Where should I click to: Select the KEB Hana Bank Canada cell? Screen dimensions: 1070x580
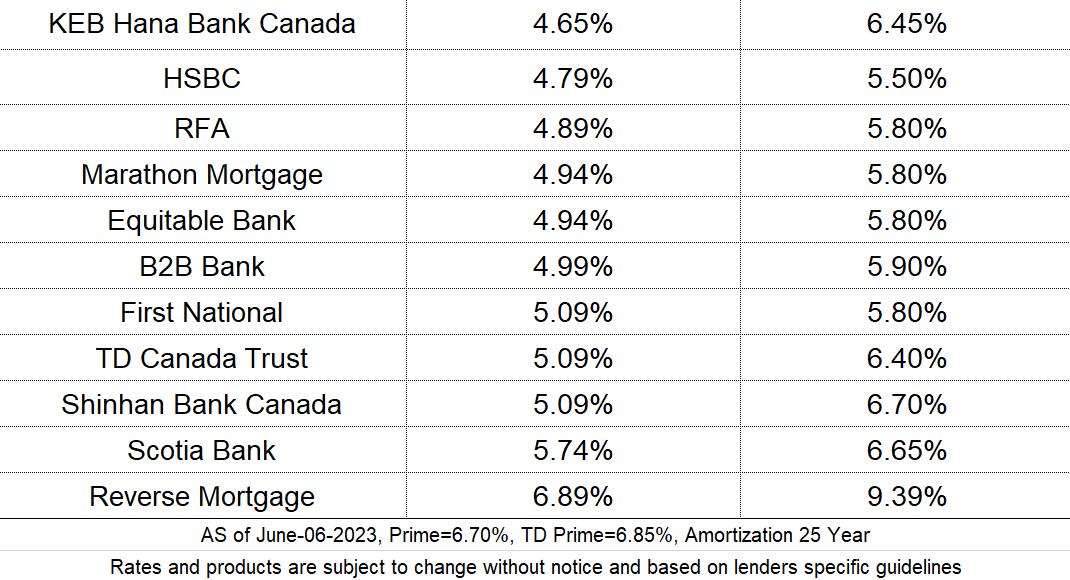203,24
